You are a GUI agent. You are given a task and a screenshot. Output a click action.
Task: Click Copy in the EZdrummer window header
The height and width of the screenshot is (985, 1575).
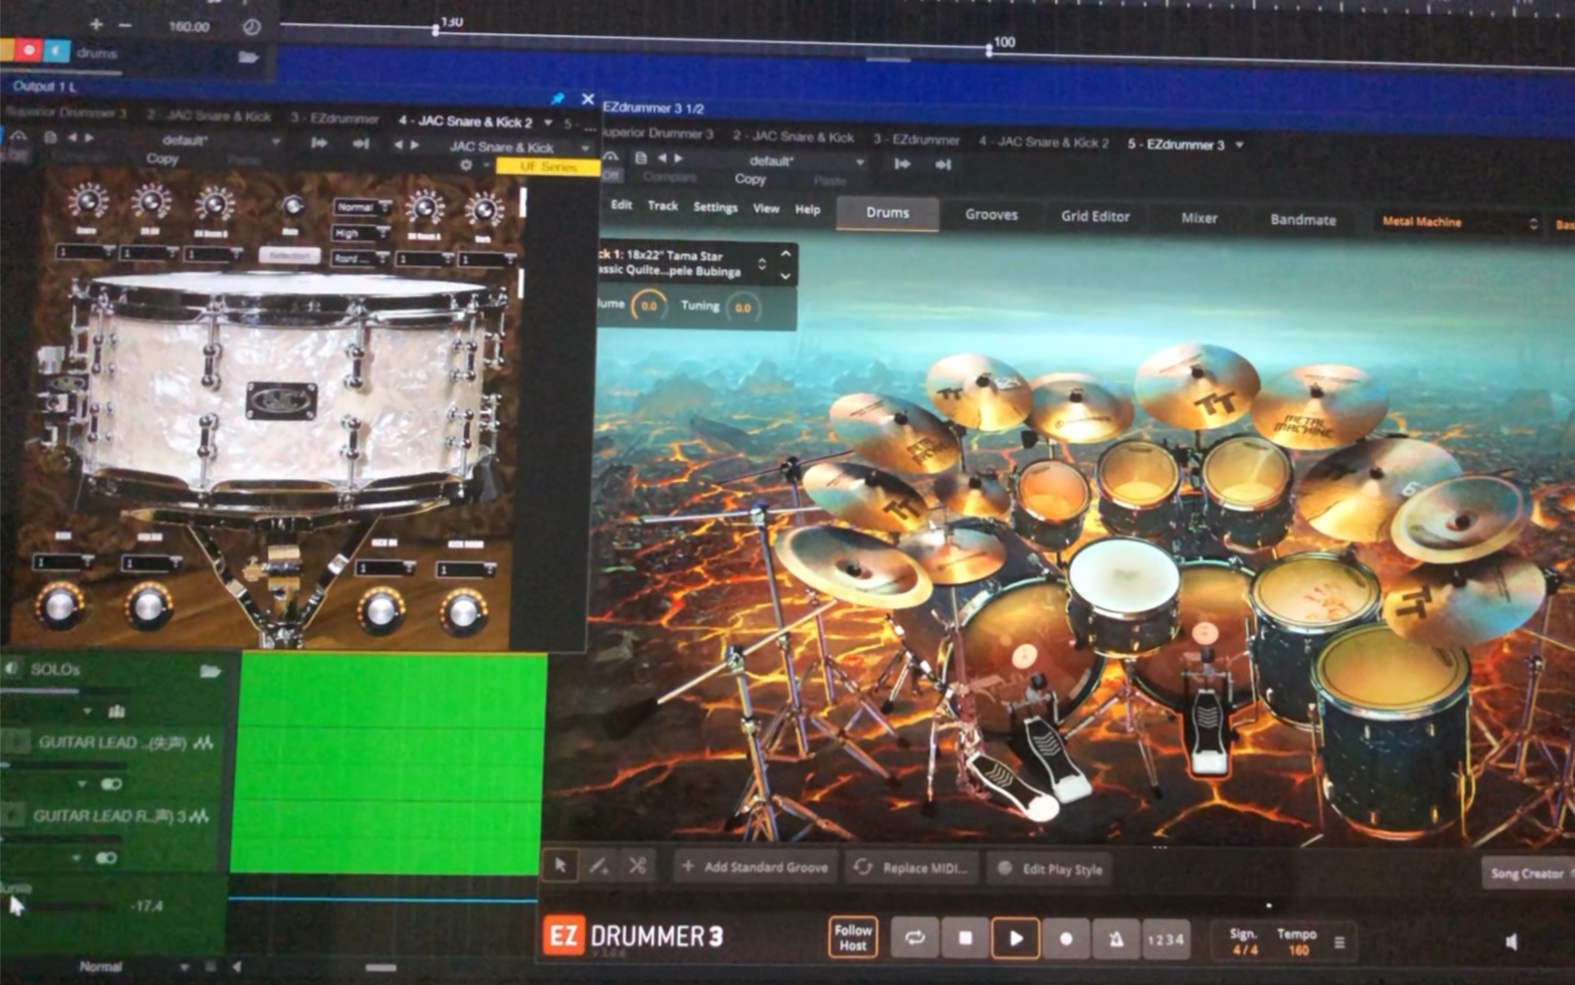[x=750, y=179]
